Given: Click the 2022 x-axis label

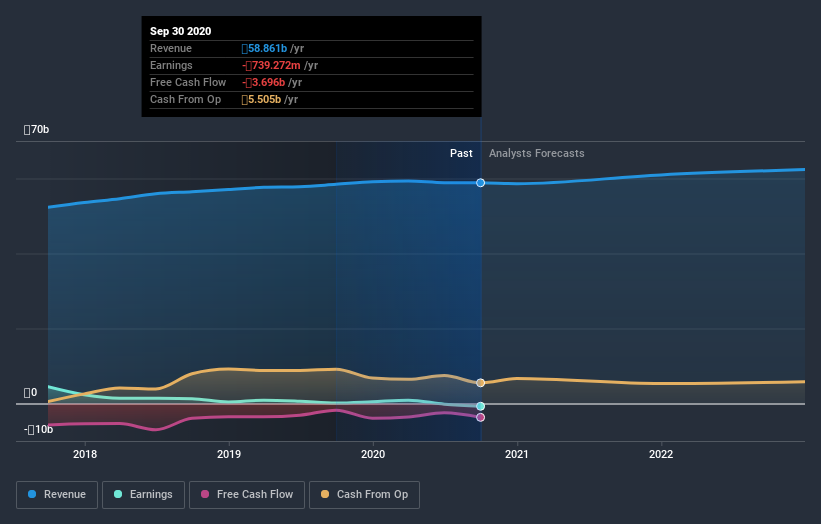Looking at the screenshot, I should coord(661,454).
